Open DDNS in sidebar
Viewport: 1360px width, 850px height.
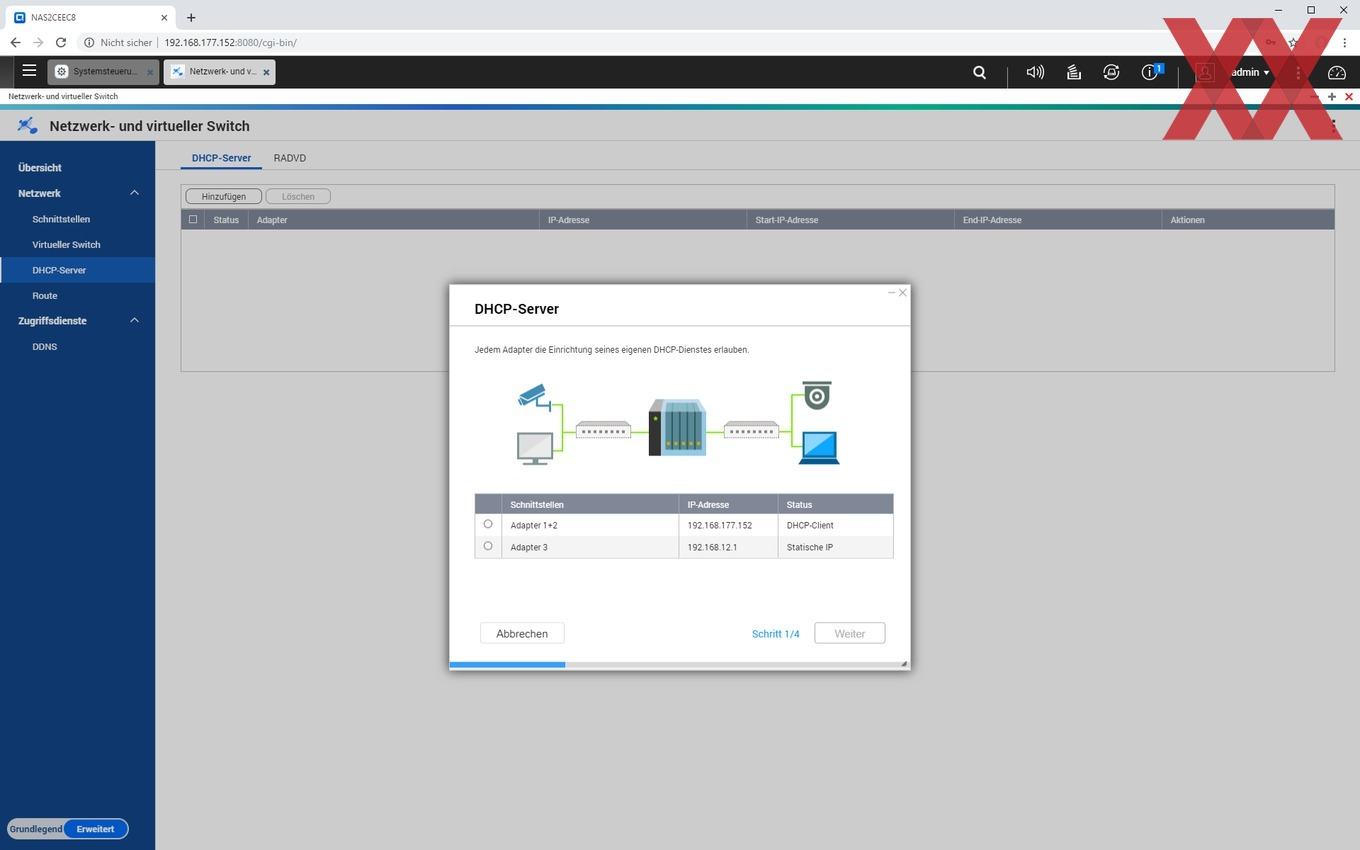(45, 347)
